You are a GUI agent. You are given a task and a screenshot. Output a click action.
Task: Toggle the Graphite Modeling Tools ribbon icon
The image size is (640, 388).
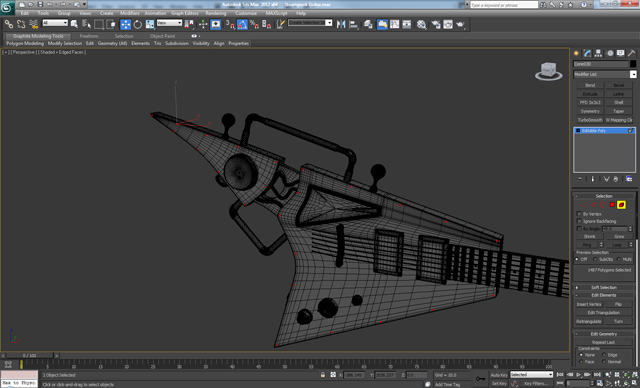[382, 24]
